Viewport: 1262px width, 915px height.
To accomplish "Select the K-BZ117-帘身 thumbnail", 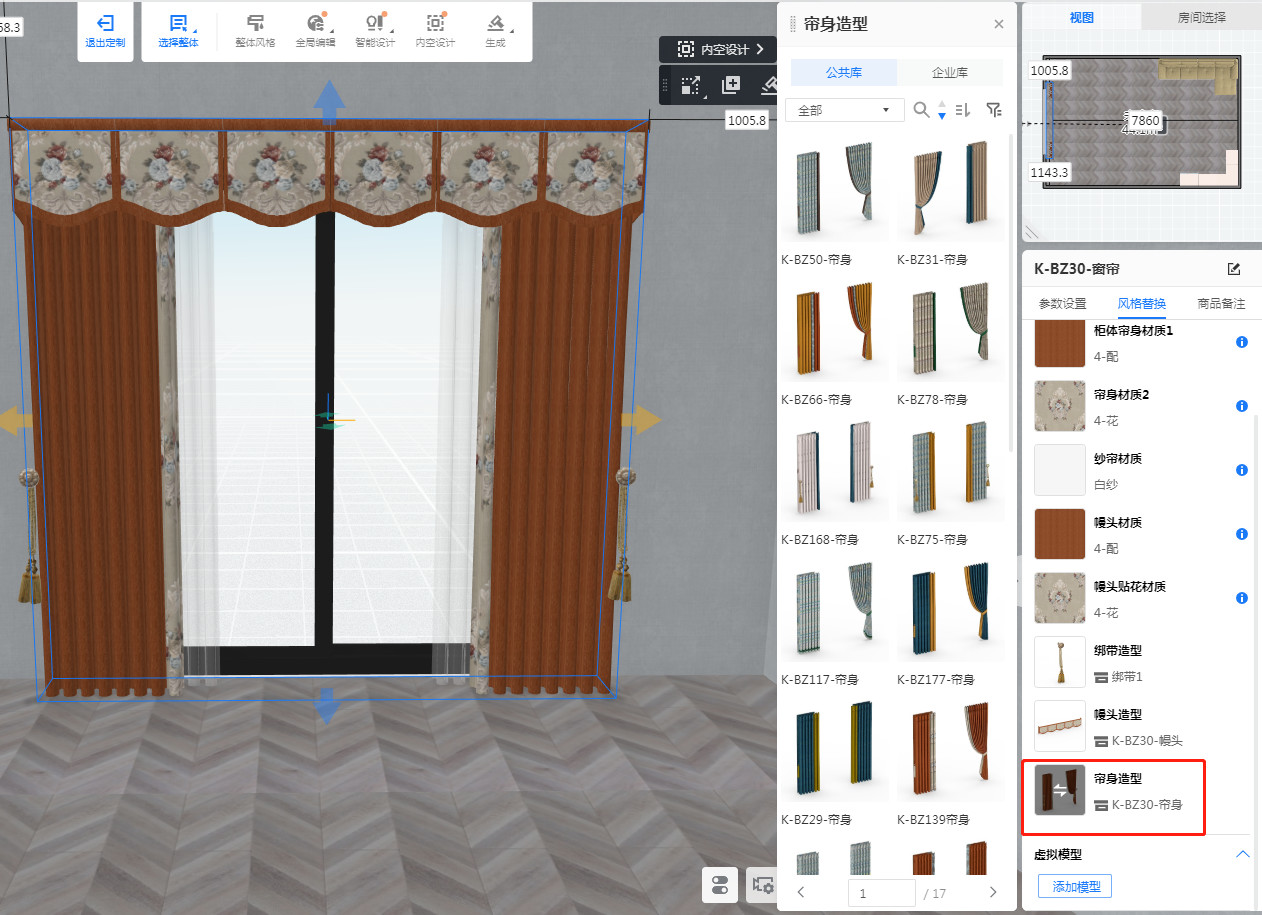I will pyautogui.click(x=834, y=606).
